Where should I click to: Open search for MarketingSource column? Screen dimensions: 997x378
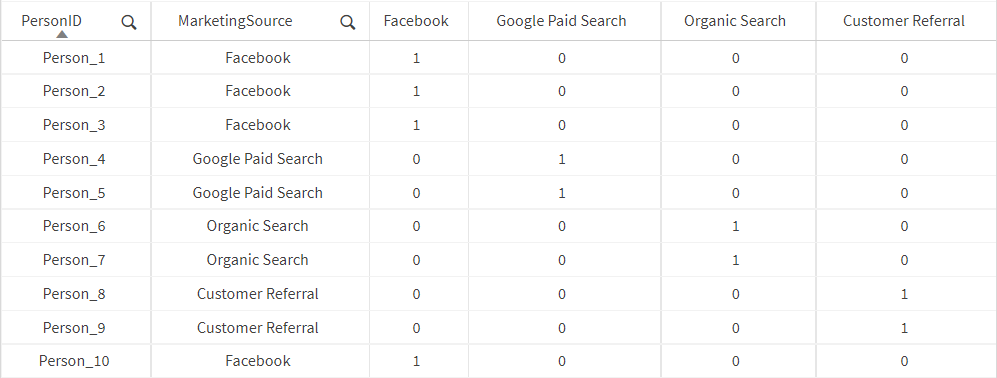[x=348, y=23]
